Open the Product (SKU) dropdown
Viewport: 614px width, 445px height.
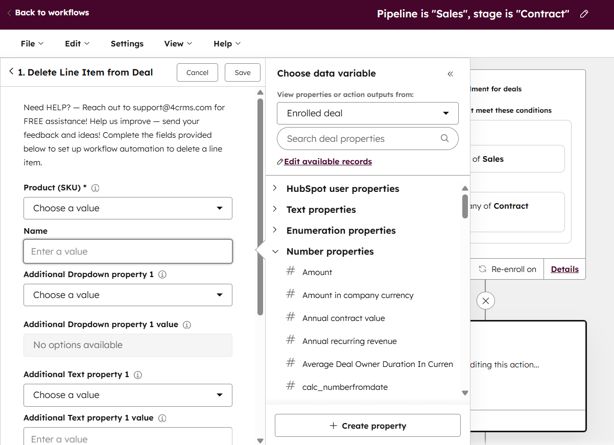tap(128, 208)
